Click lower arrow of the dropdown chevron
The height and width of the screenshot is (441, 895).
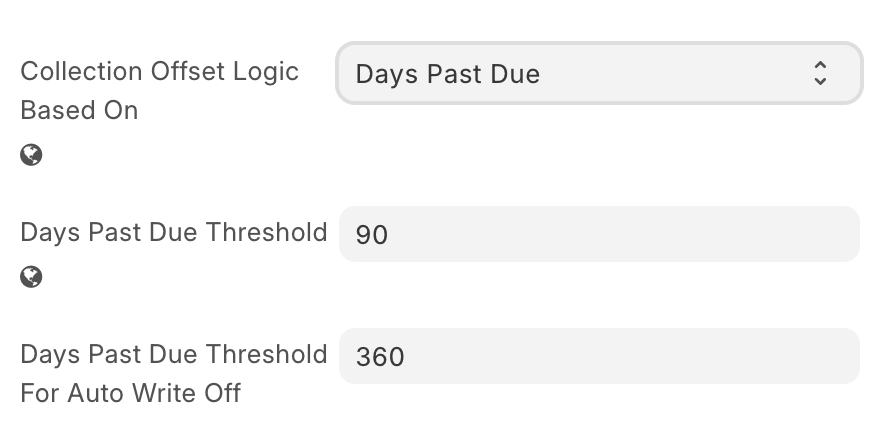(x=820, y=82)
